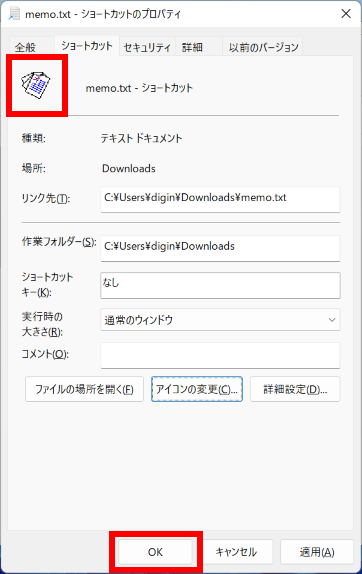This screenshot has width=362, height=574.
Task: Click the 場所: label
Action: pos(34,168)
